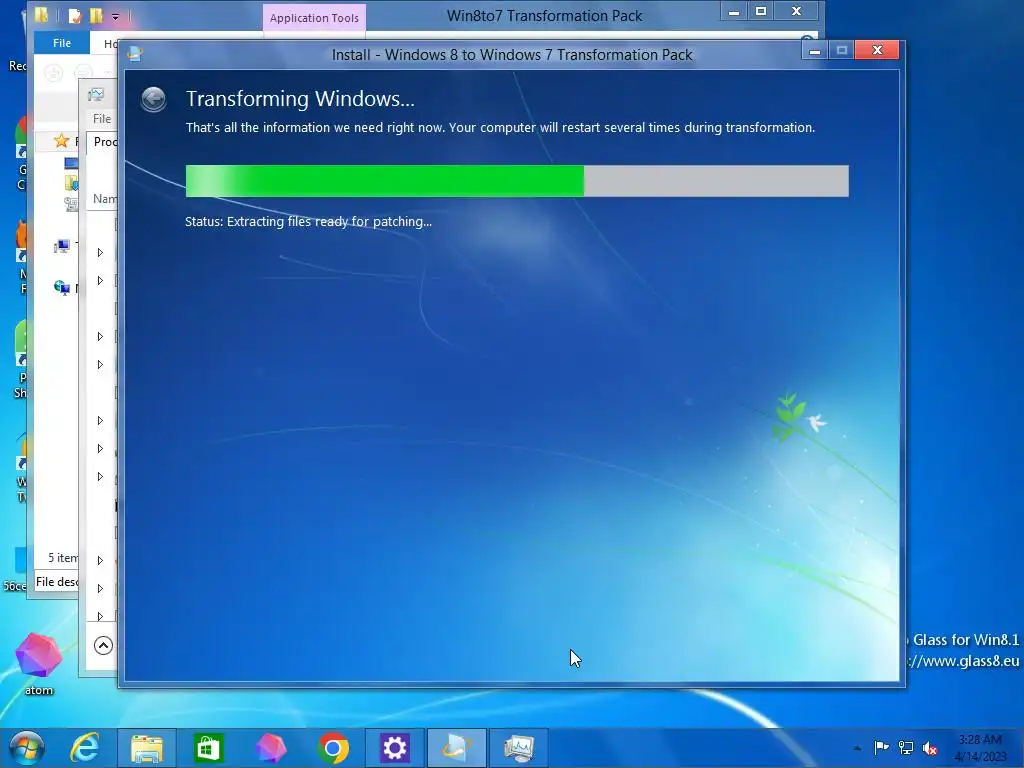Click the back arrow in the installer
The image size is (1024, 768).
coord(154,100)
